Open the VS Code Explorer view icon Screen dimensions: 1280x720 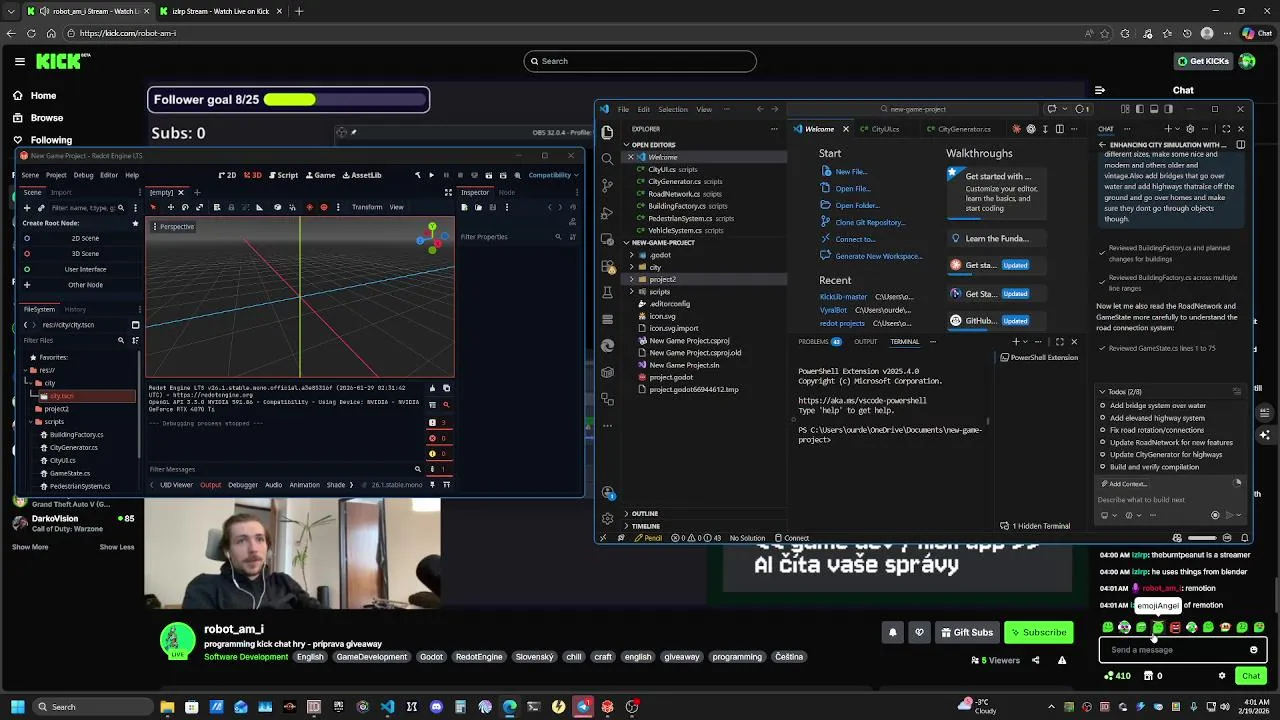coord(607,132)
